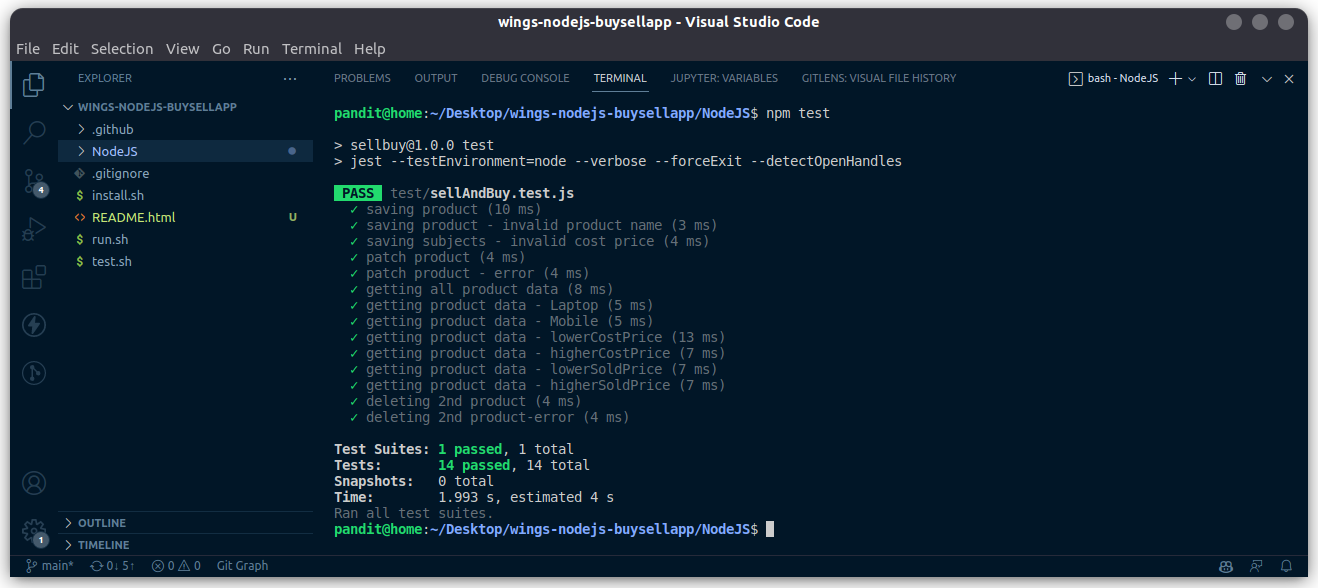Click the green PASS badge in terminal

coord(358,193)
